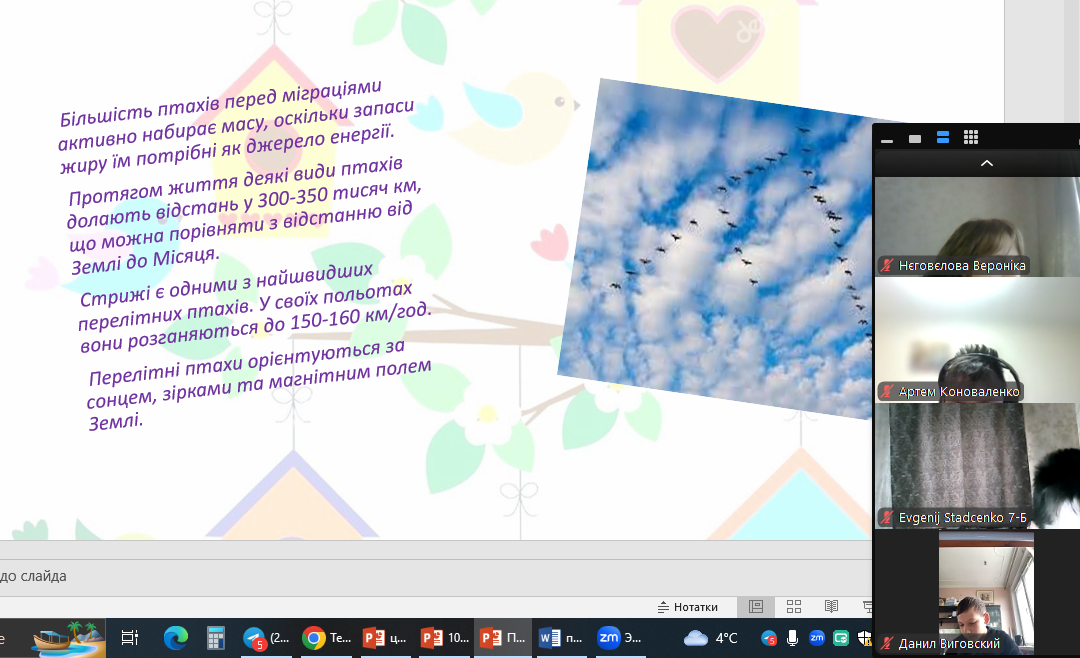Viewport: 1080px width, 658px height.
Task: Open the boat and beach search highlight
Action: point(68,638)
